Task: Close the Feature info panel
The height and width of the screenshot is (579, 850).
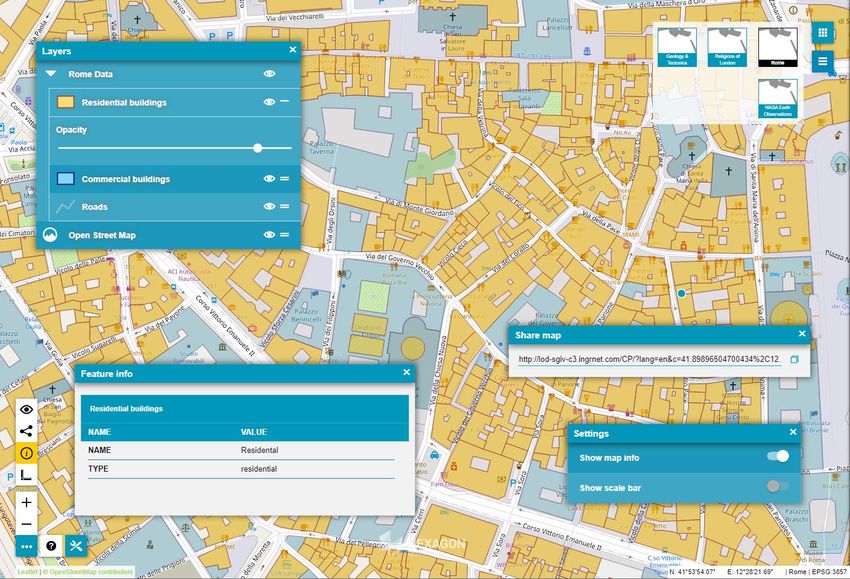Action: click(x=407, y=372)
